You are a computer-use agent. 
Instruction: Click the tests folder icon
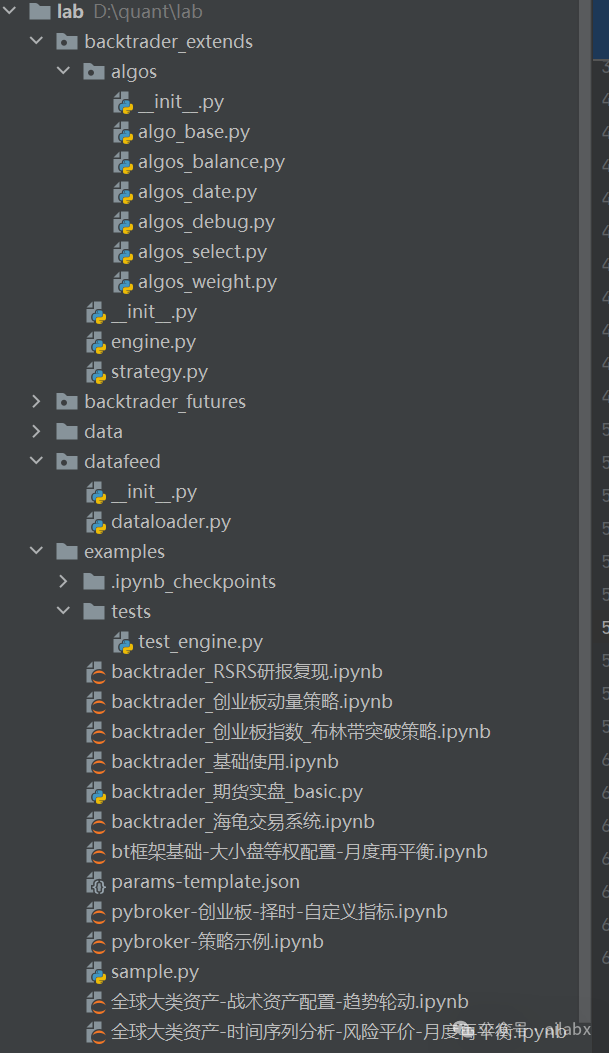tap(93, 611)
